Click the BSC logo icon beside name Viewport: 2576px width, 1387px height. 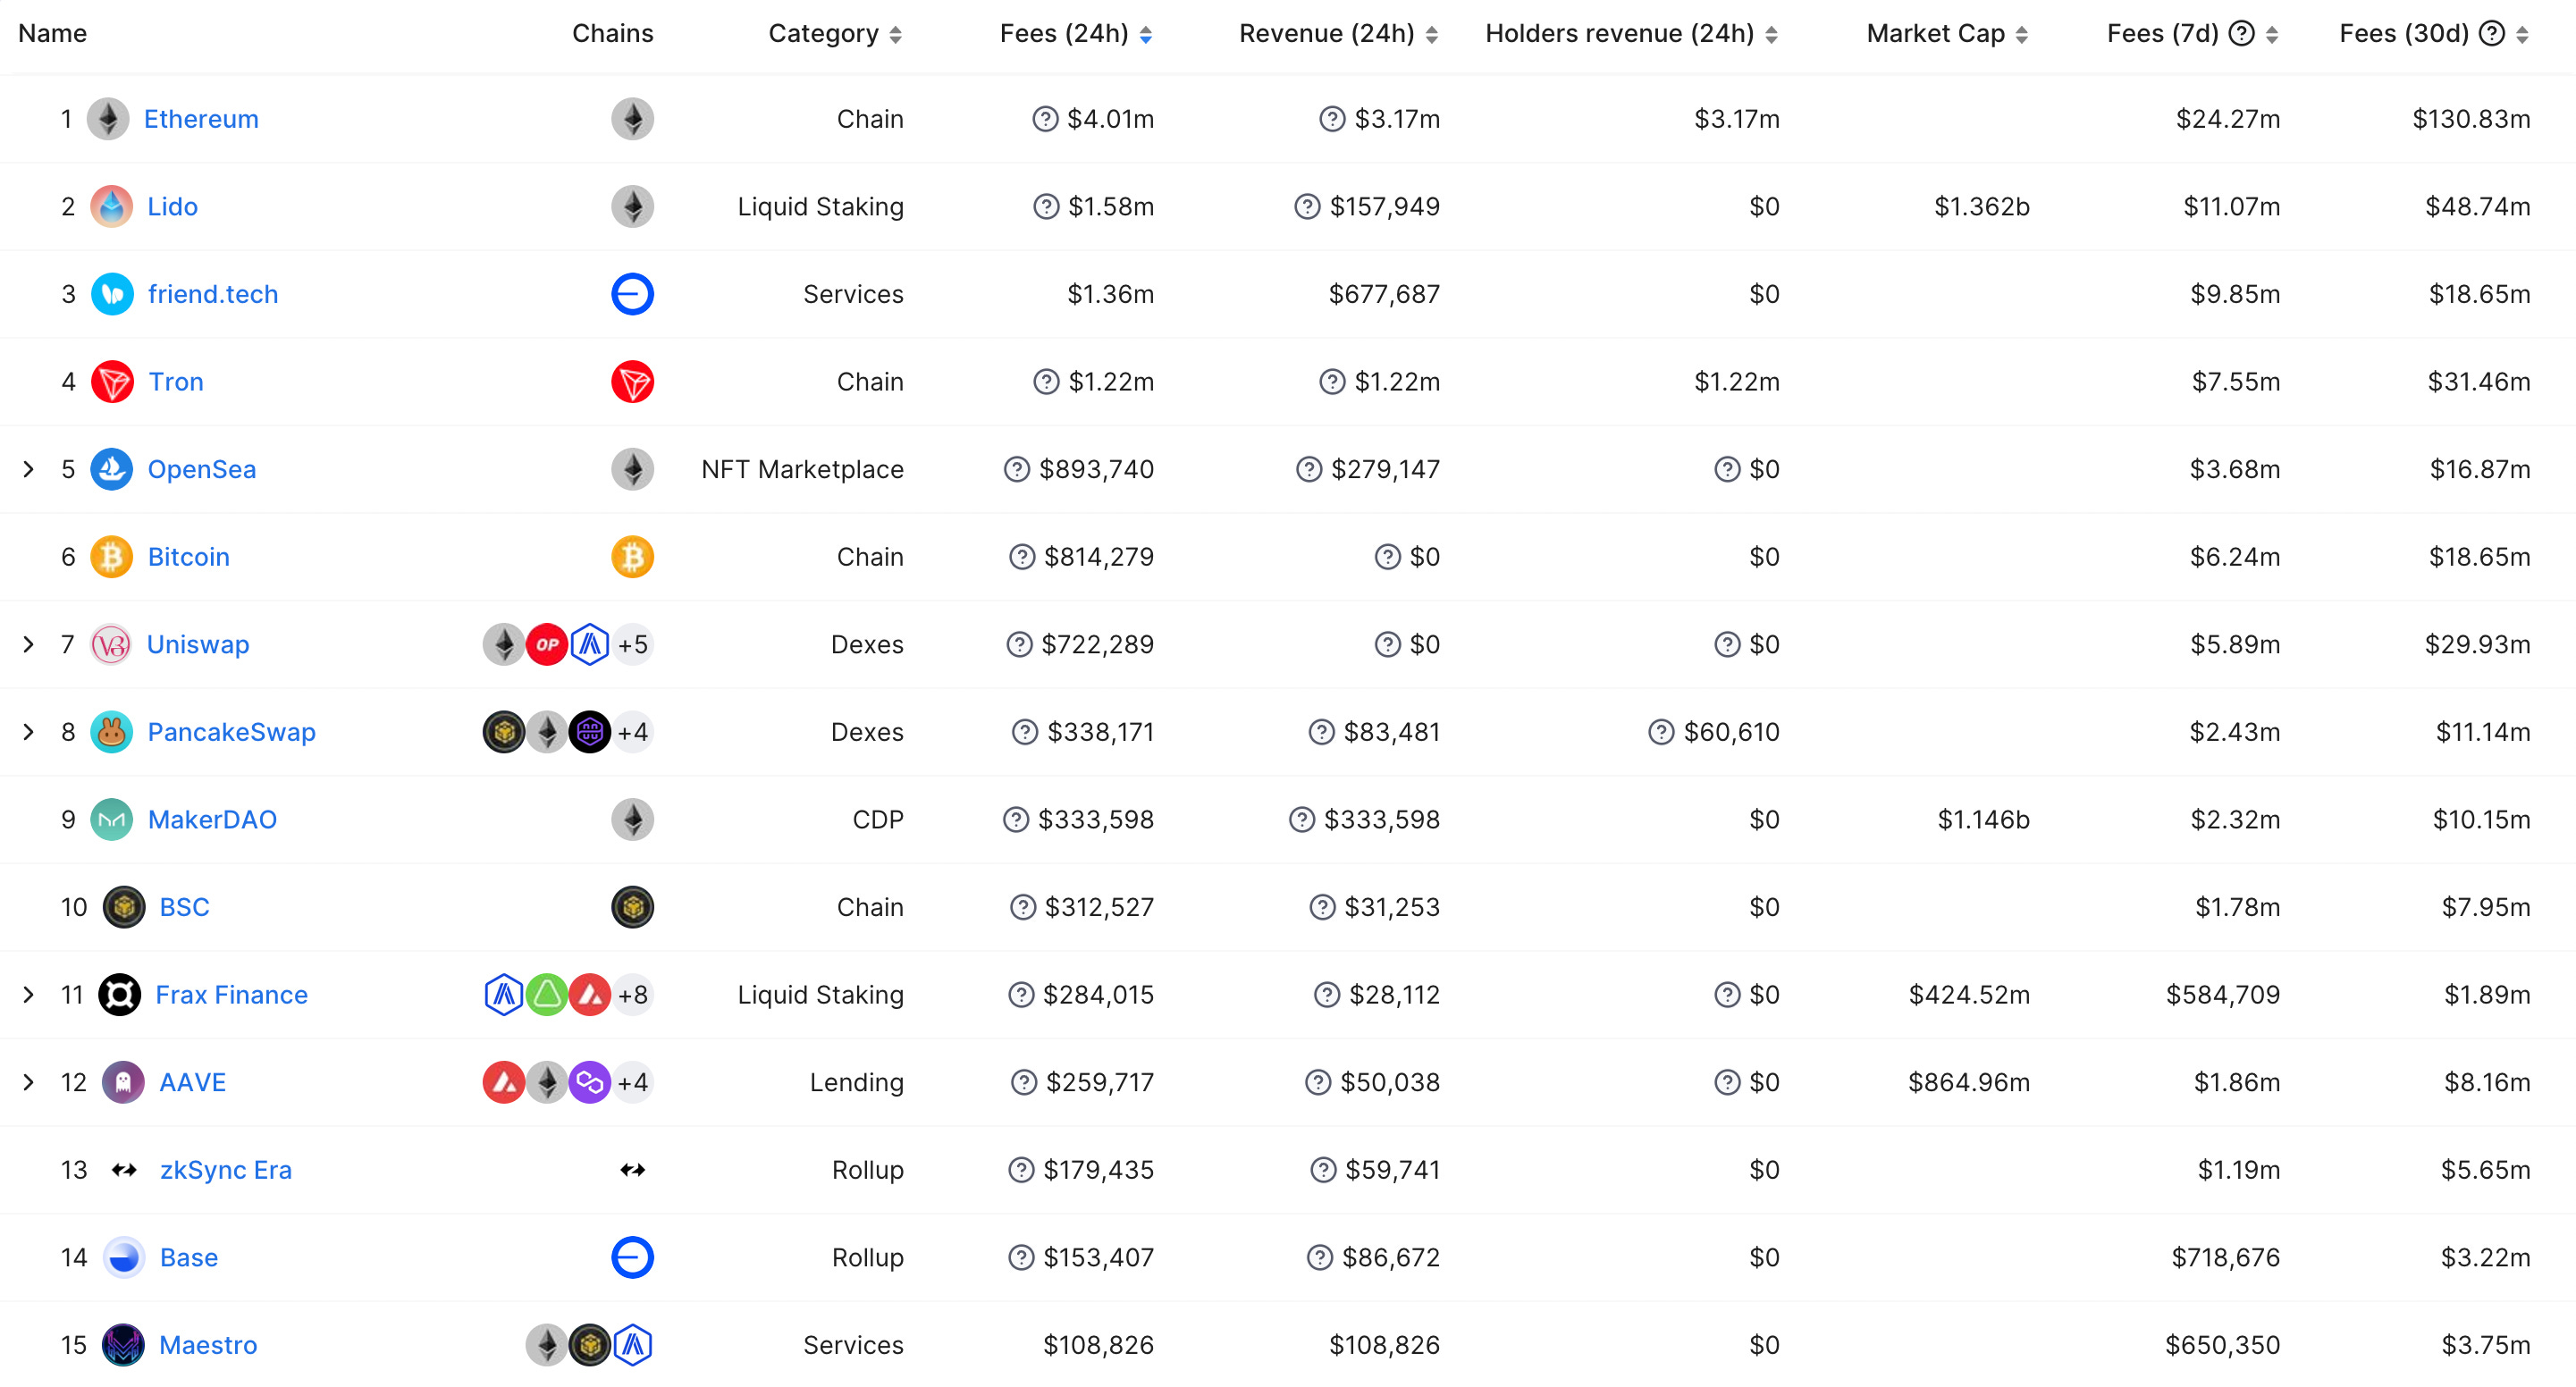[x=124, y=907]
